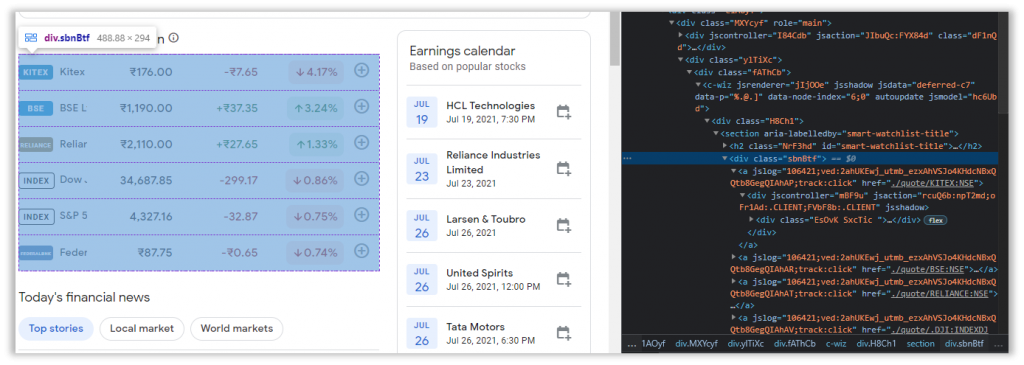The width and height of the screenshot is (1024, 365).
Task: Click the FEDERALBNK ticker badge
Action: (x=36, y=253)
